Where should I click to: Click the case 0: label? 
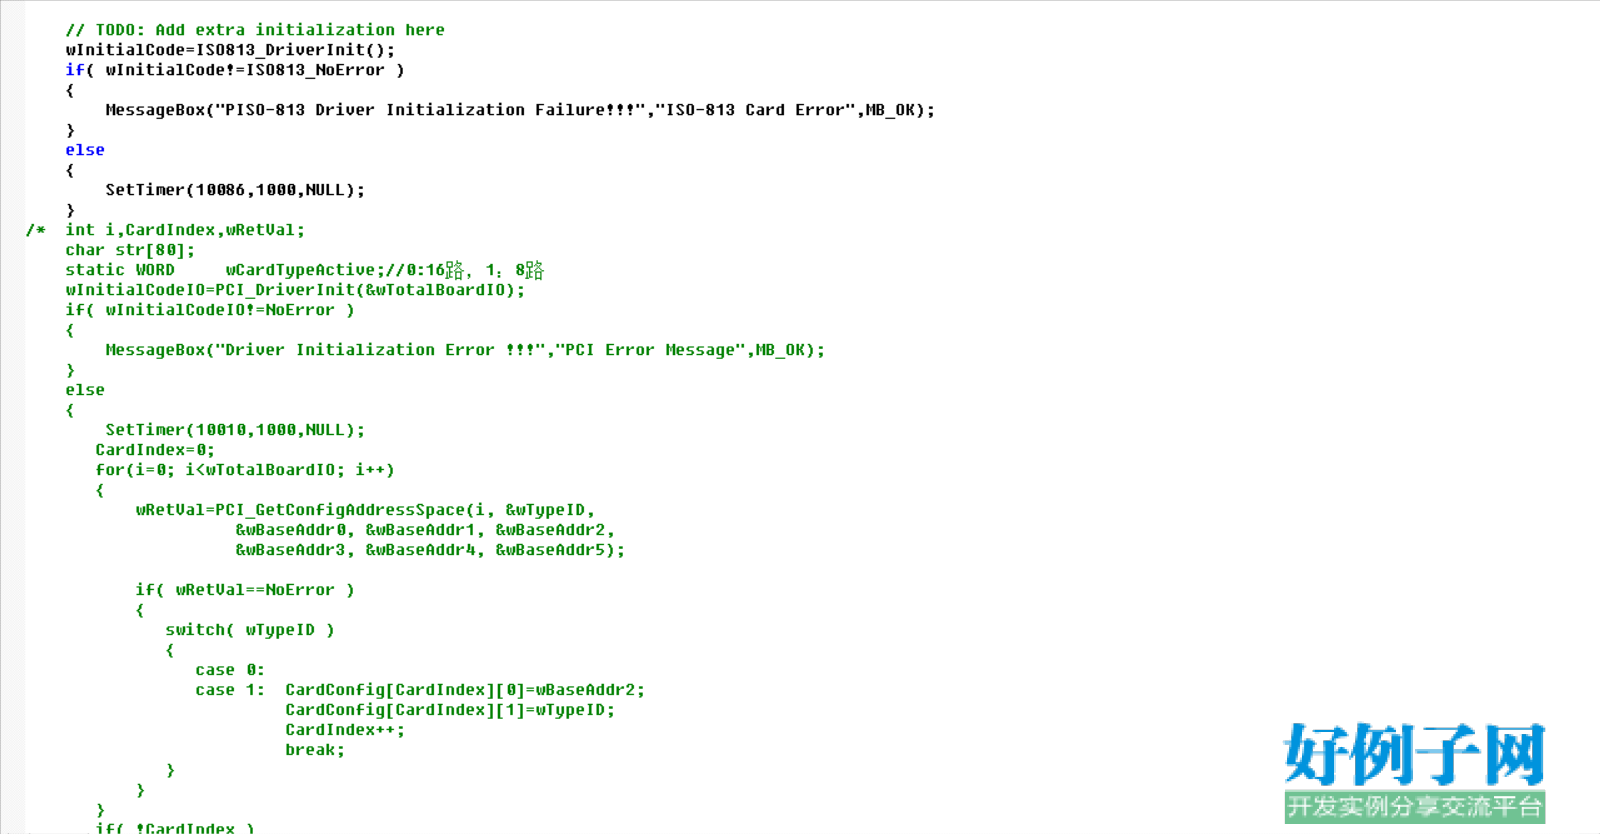click(230, 670)
